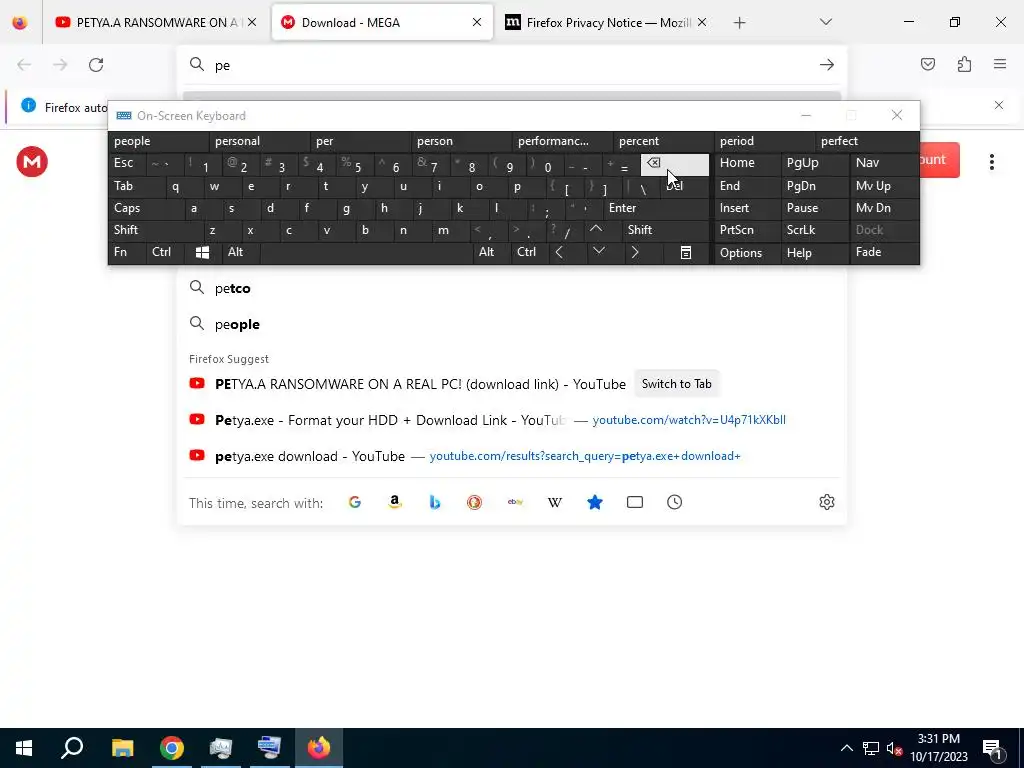
Task: Click the context menu key on On-Screen Keyboard
Action: click(x=686, y=253)
